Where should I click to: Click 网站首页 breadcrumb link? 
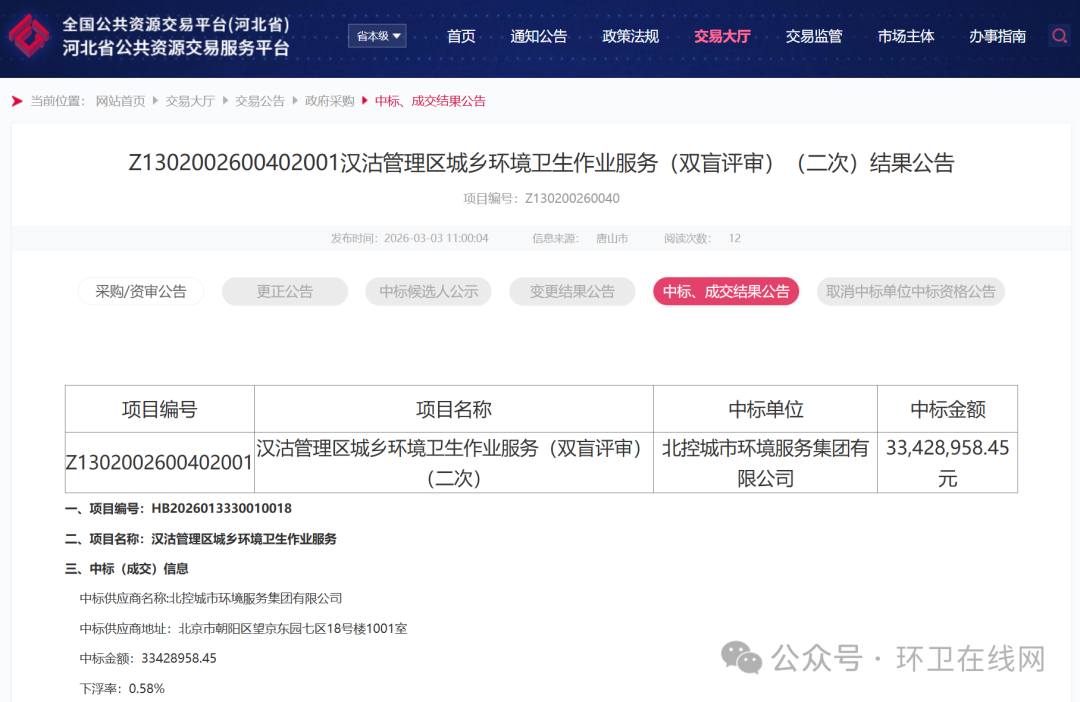click(x=121, y=101)
